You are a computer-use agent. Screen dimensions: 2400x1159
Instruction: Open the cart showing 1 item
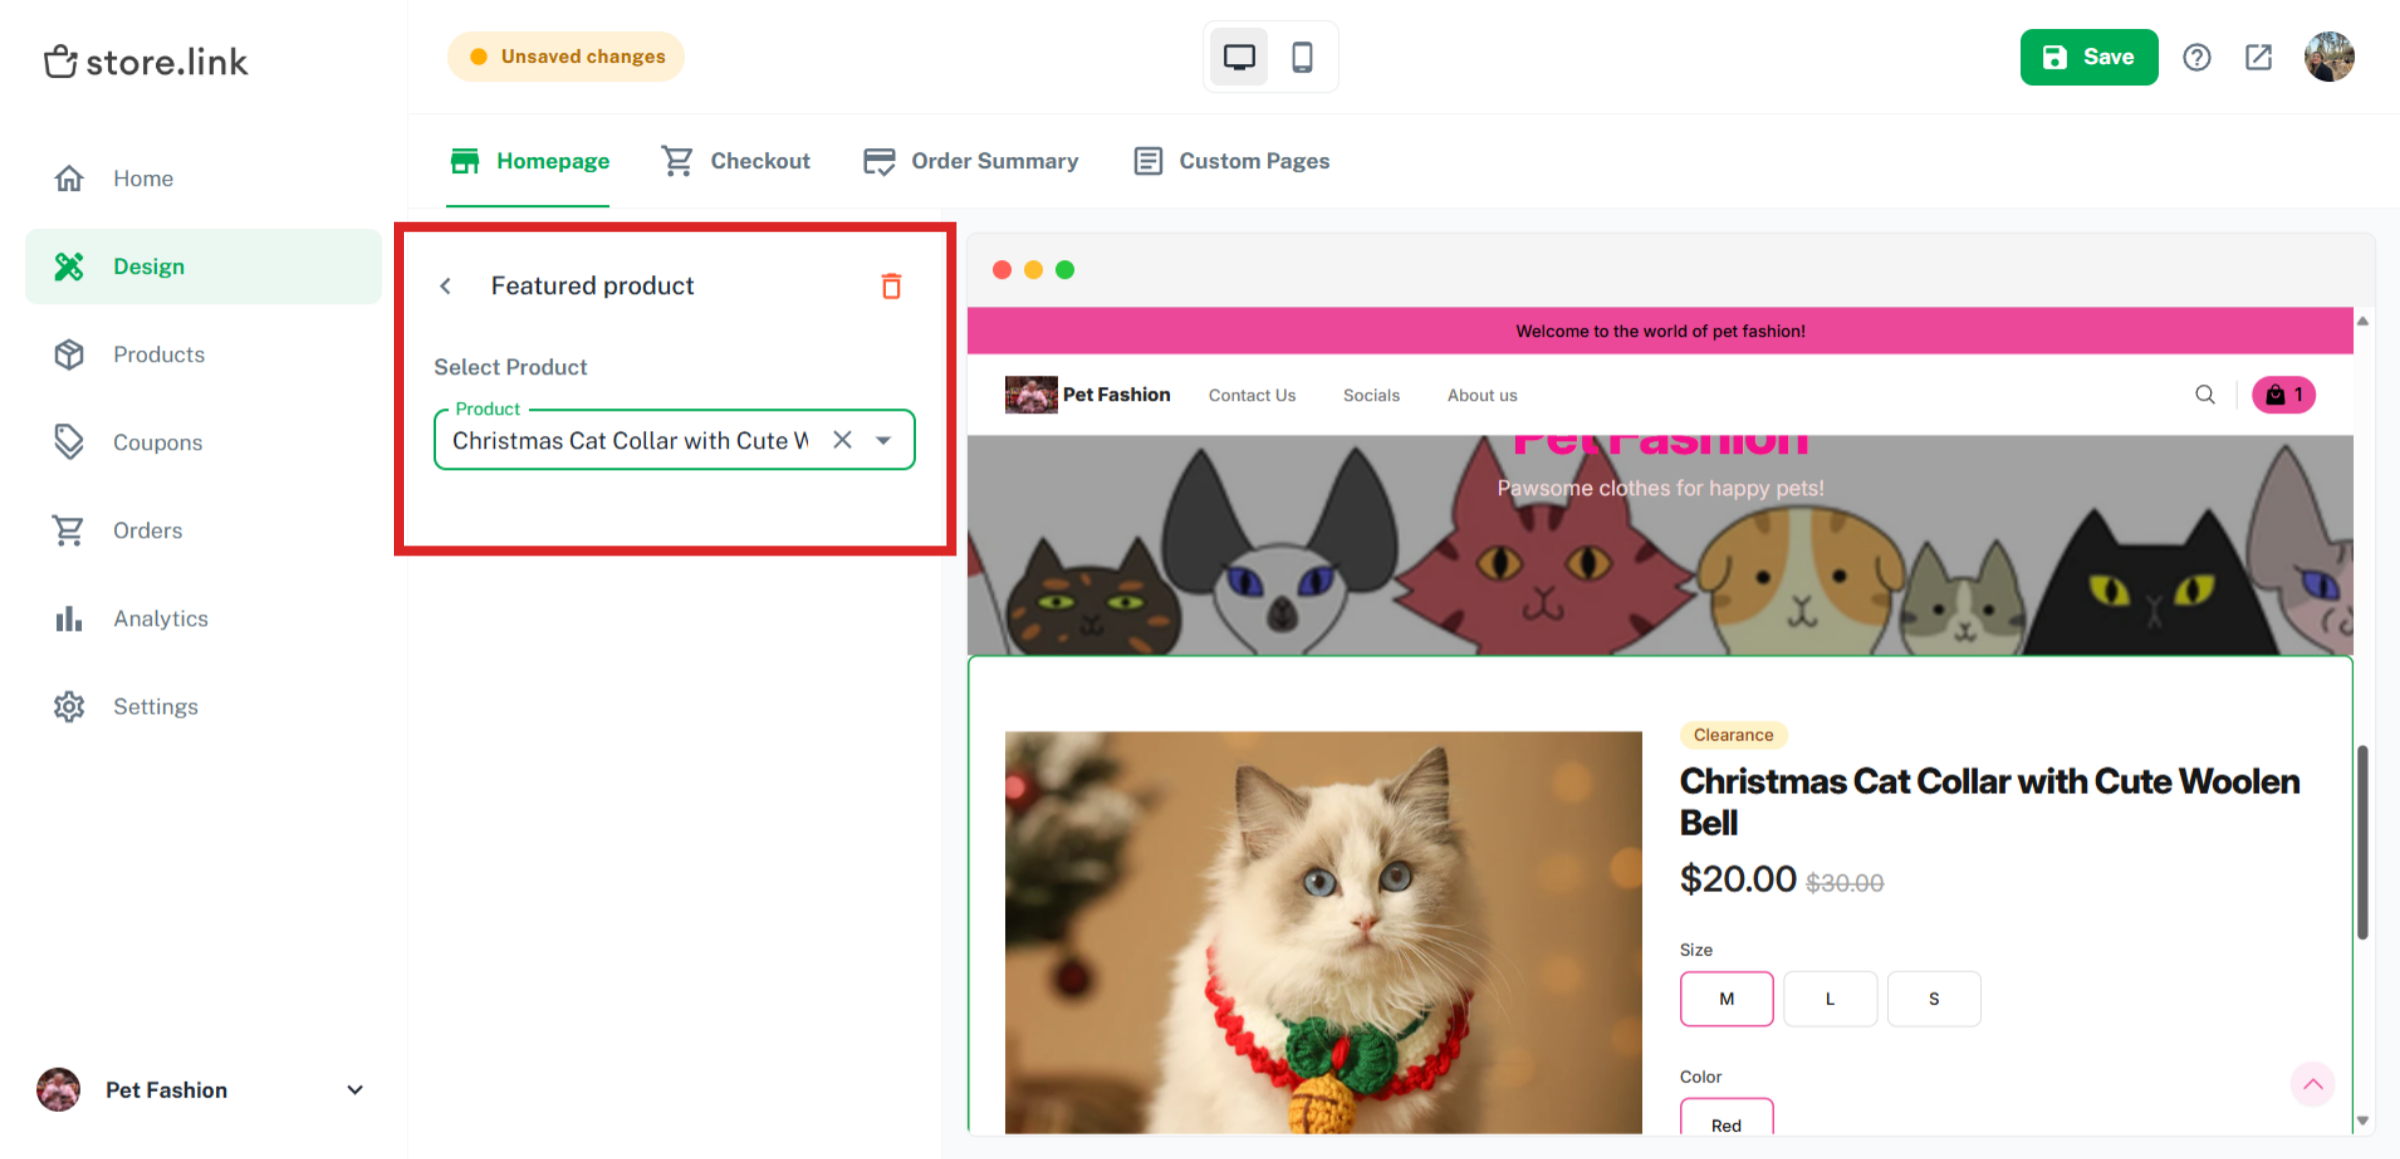coord(2283,394)
